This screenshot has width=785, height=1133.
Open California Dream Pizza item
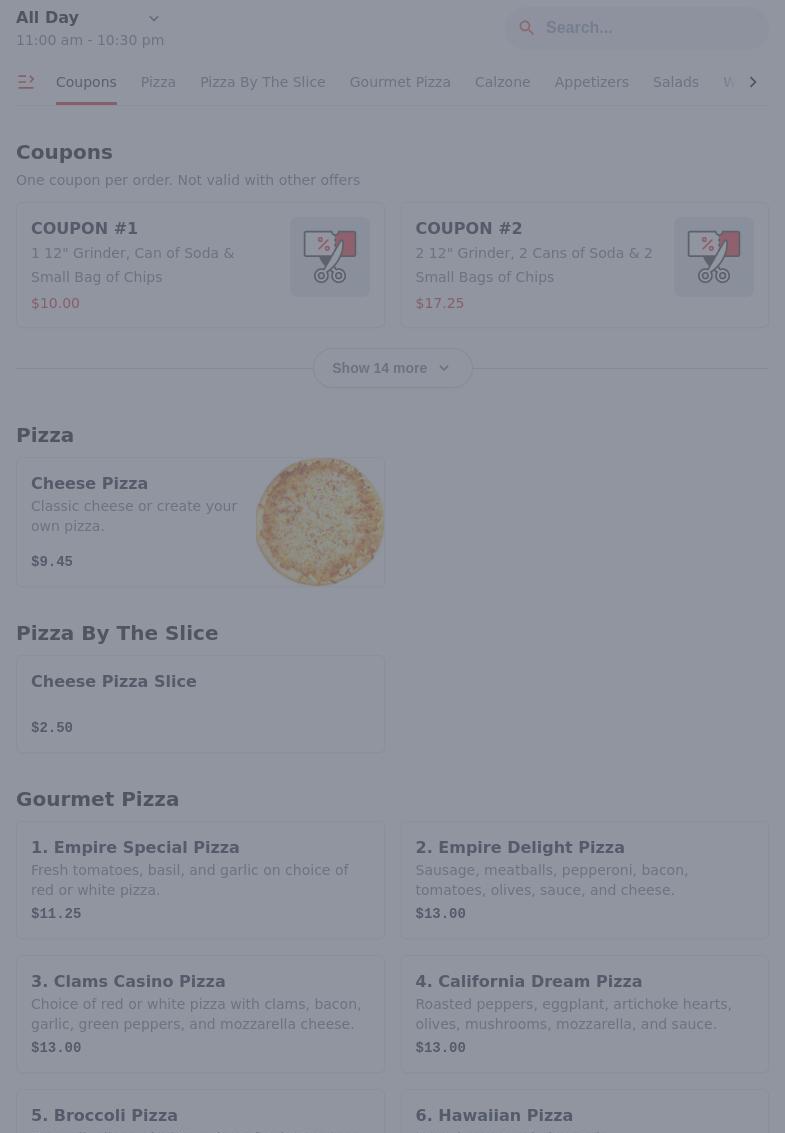(584, 1014)
